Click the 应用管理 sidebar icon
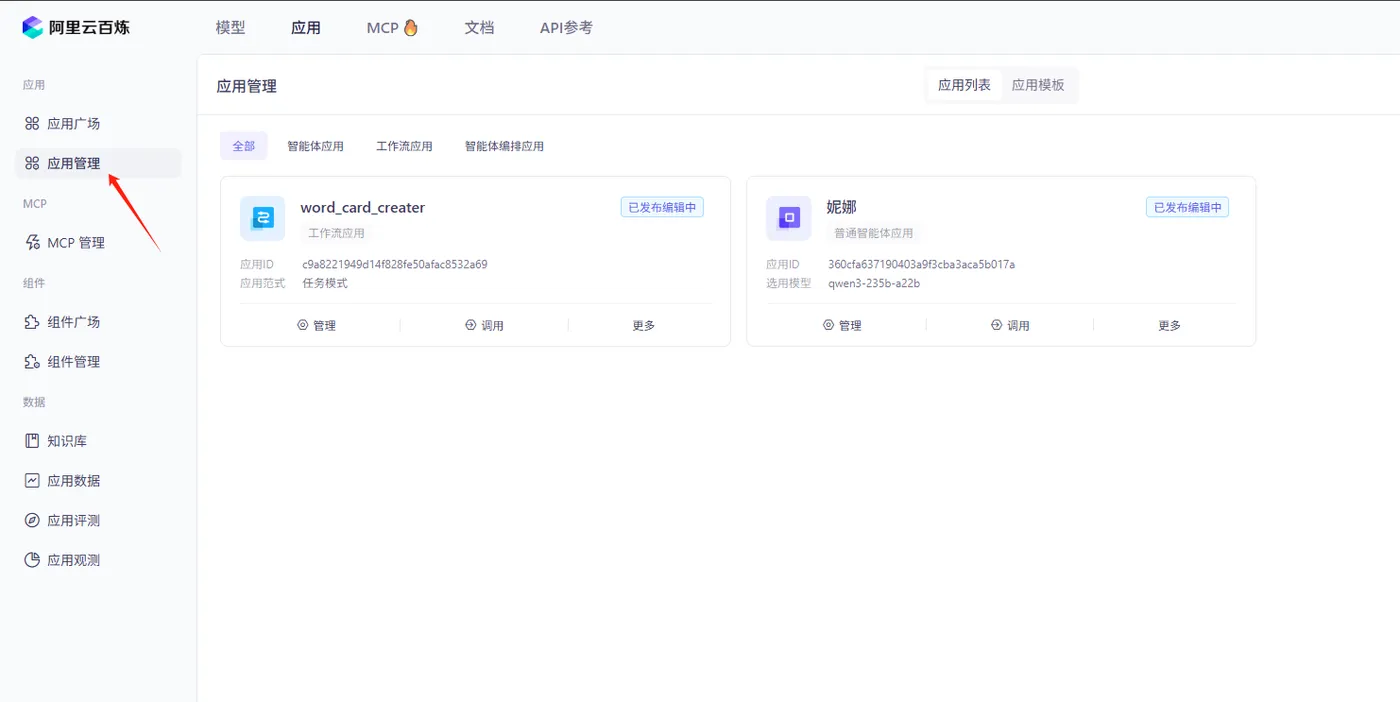Image resolution: width=1400 pixels, height=702 pixels. tap(32, 163)
